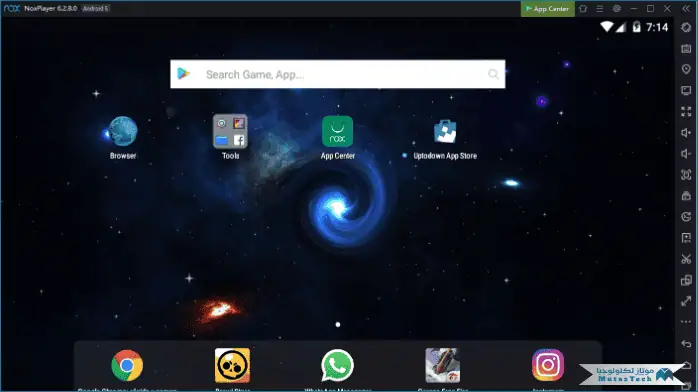This screenshot has height=392, width=698.
Task: Click the Google Play logo in search bar
Action: pyautogui.click(x=183, y=74)
